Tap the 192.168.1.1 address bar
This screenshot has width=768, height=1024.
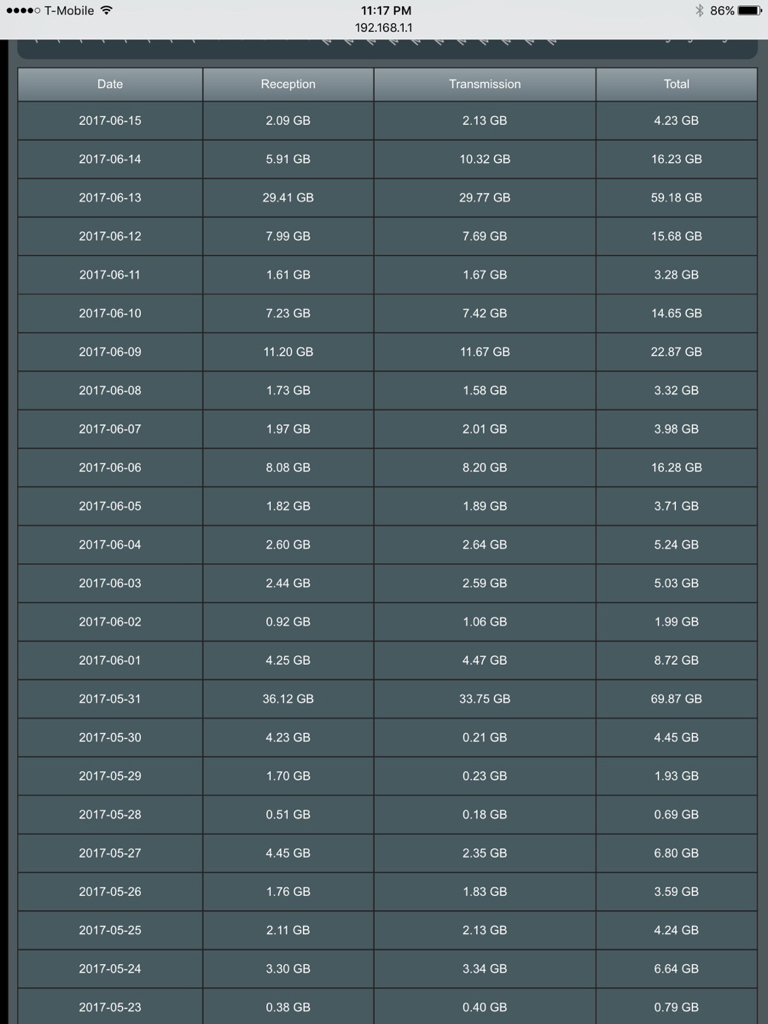383,28
